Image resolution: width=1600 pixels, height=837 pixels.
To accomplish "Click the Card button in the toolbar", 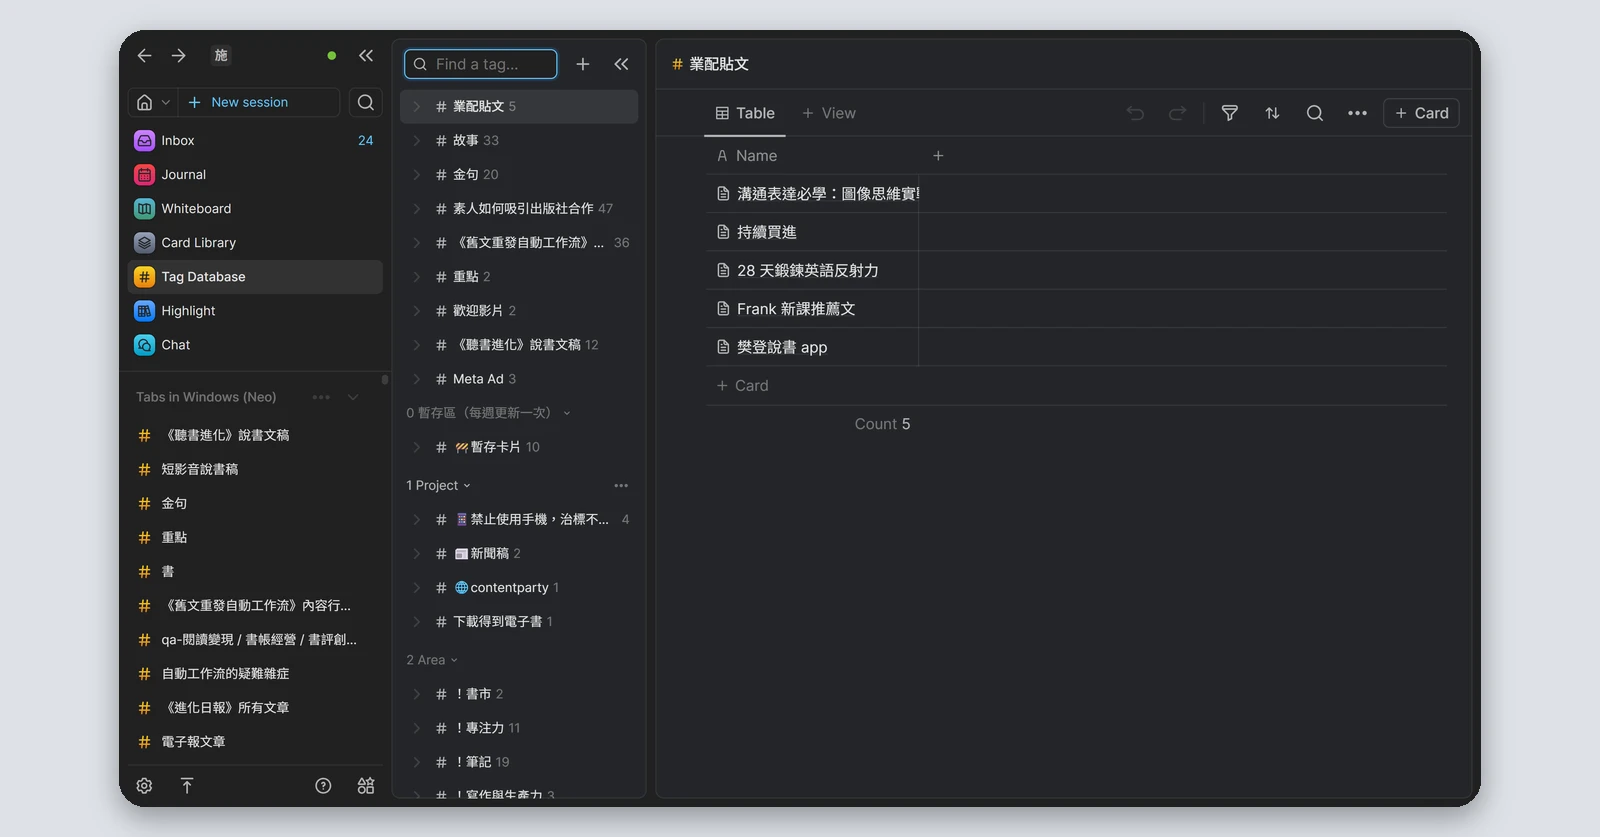I will [1421, 113].
